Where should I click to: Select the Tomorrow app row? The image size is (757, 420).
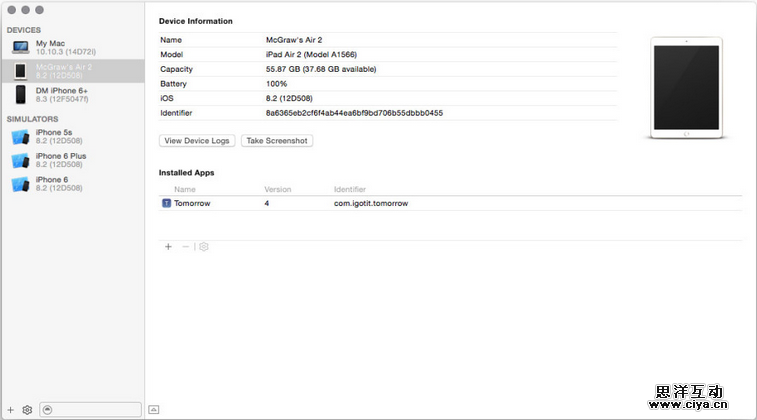coord(450,203)
